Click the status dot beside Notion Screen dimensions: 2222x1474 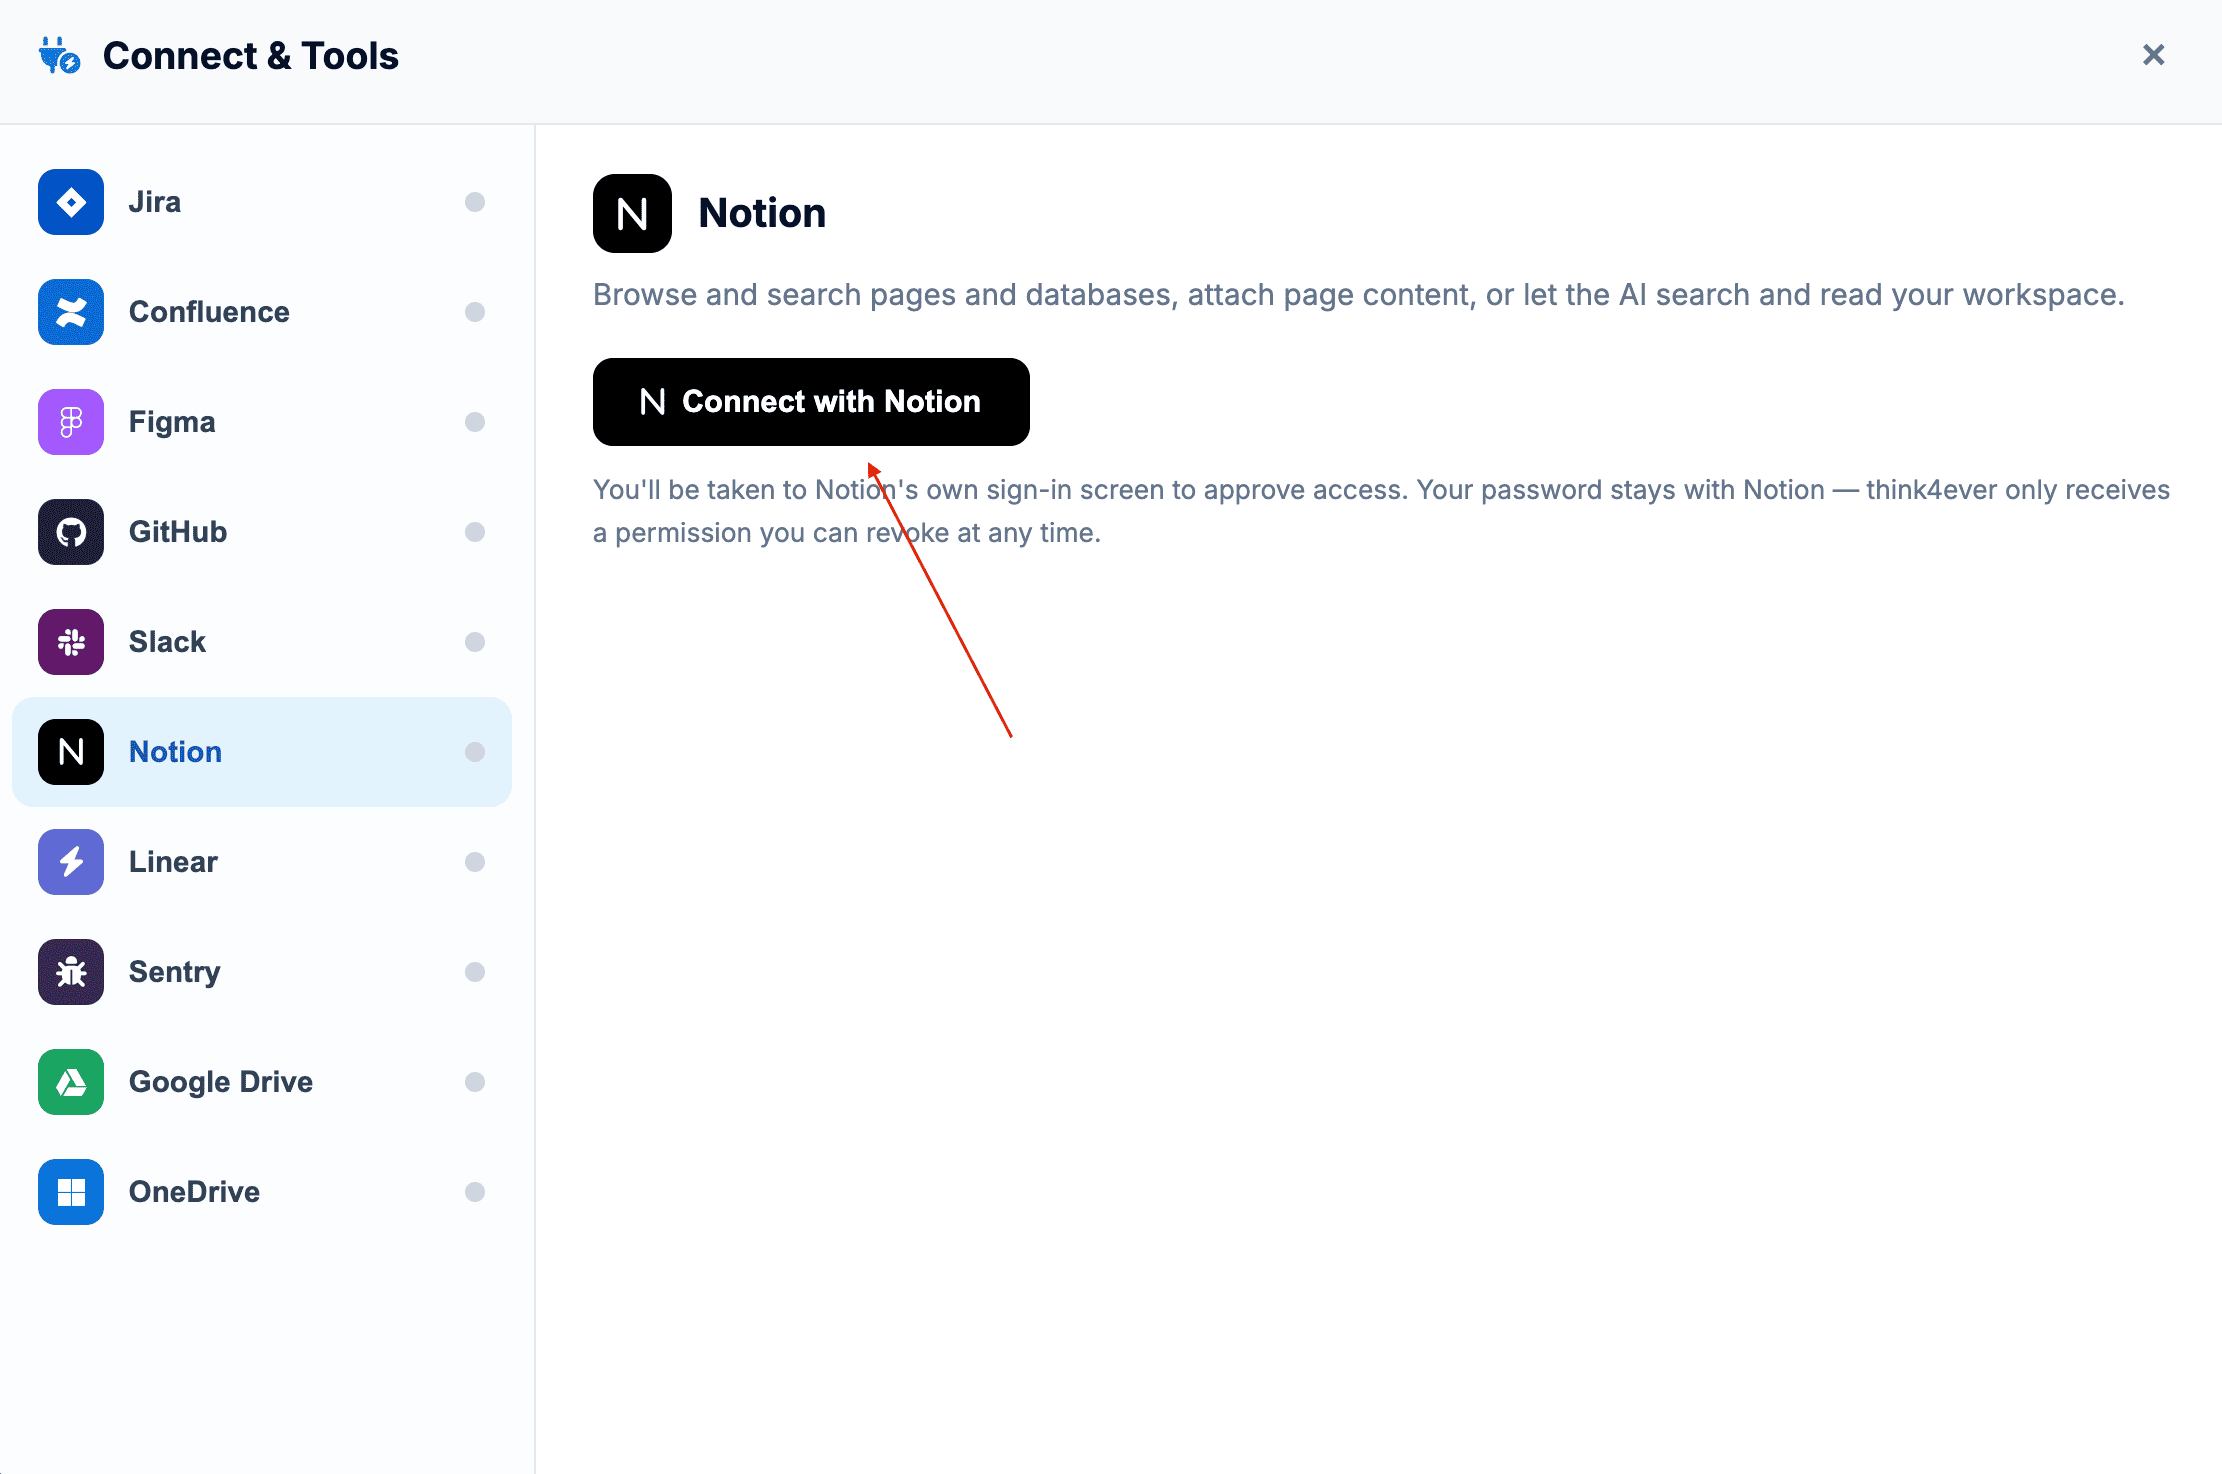pyautogui.click(x=475, y=752)
